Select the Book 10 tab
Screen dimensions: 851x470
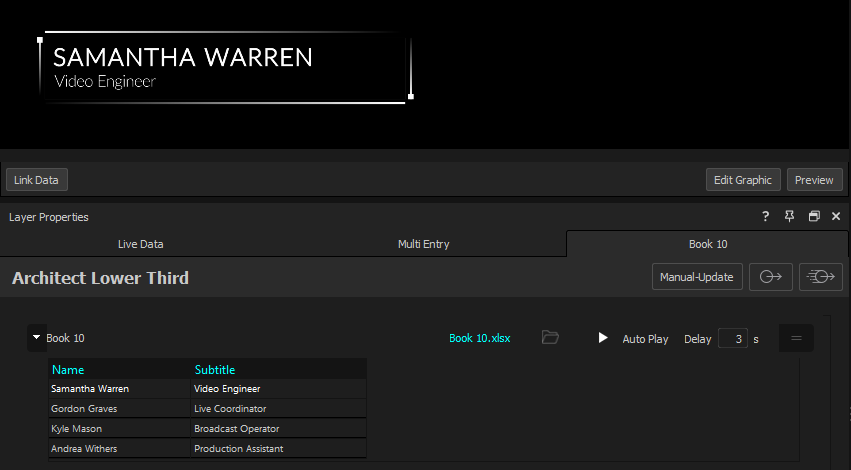coord(707,244)
